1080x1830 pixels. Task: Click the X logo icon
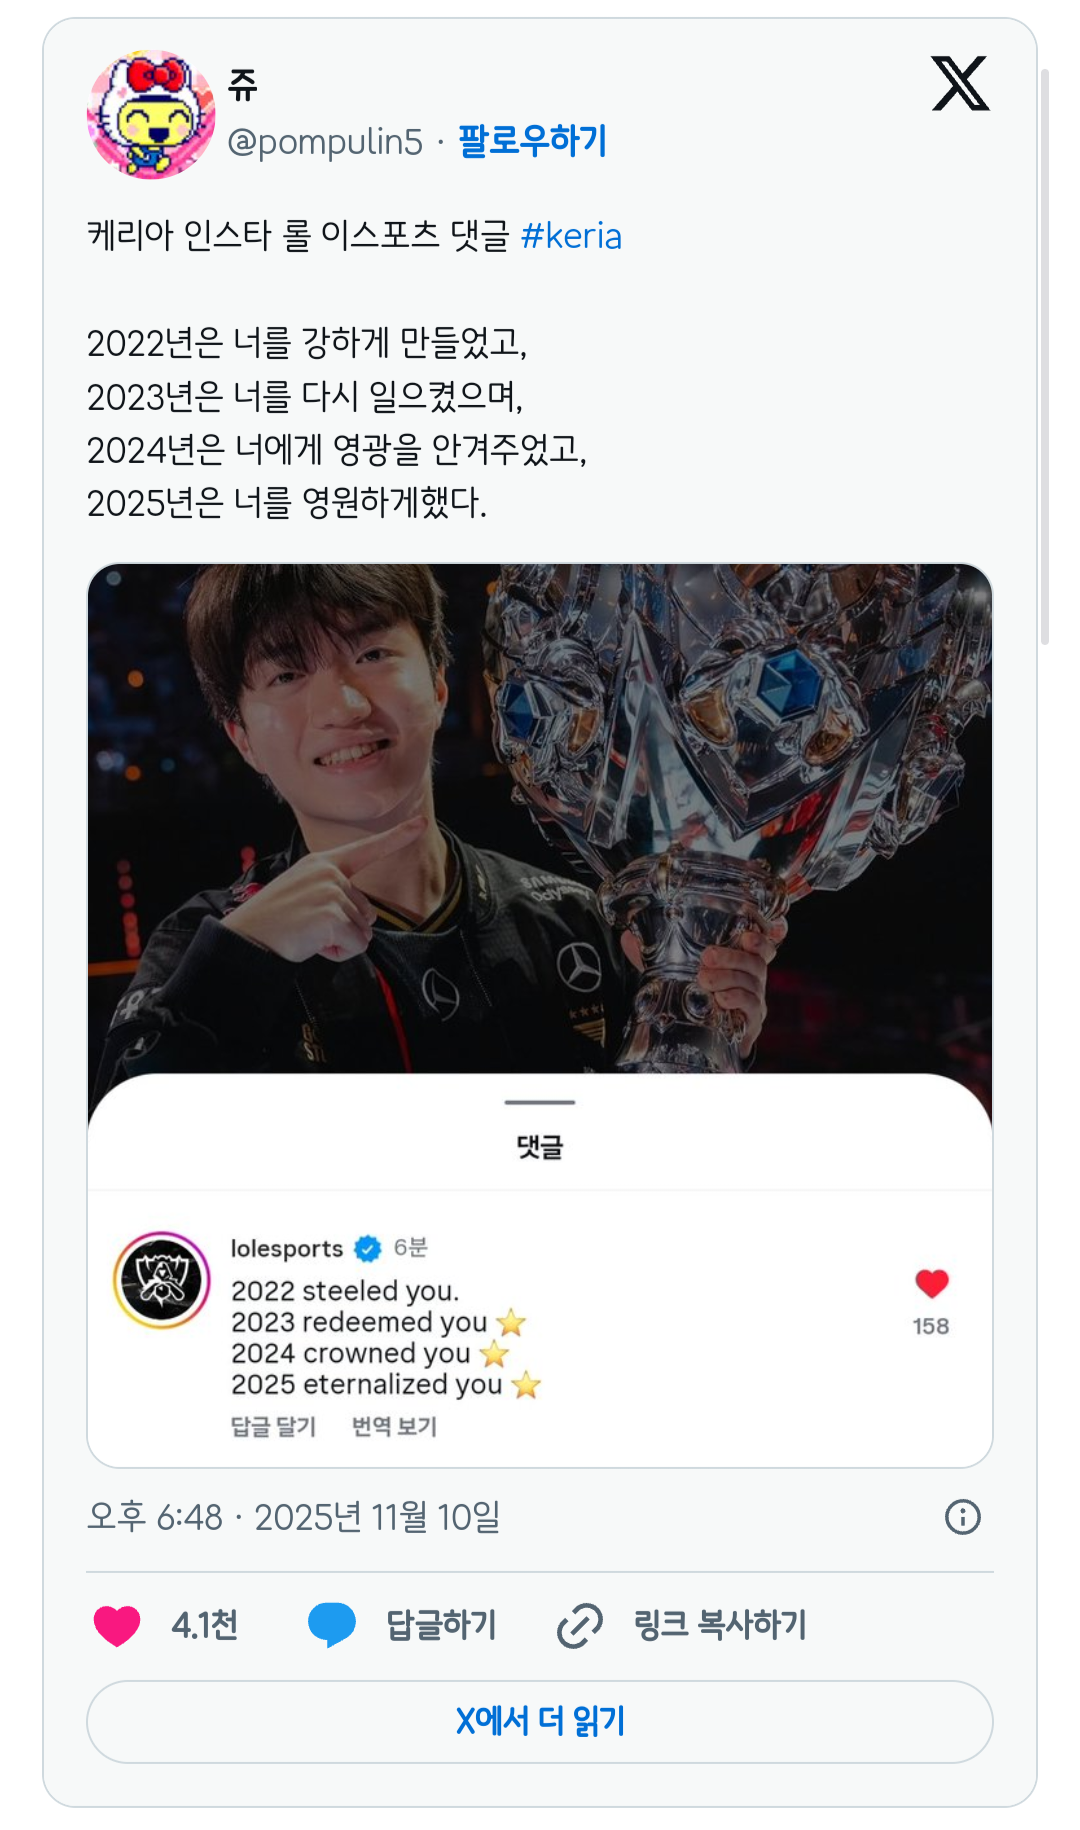pos(960,83)
